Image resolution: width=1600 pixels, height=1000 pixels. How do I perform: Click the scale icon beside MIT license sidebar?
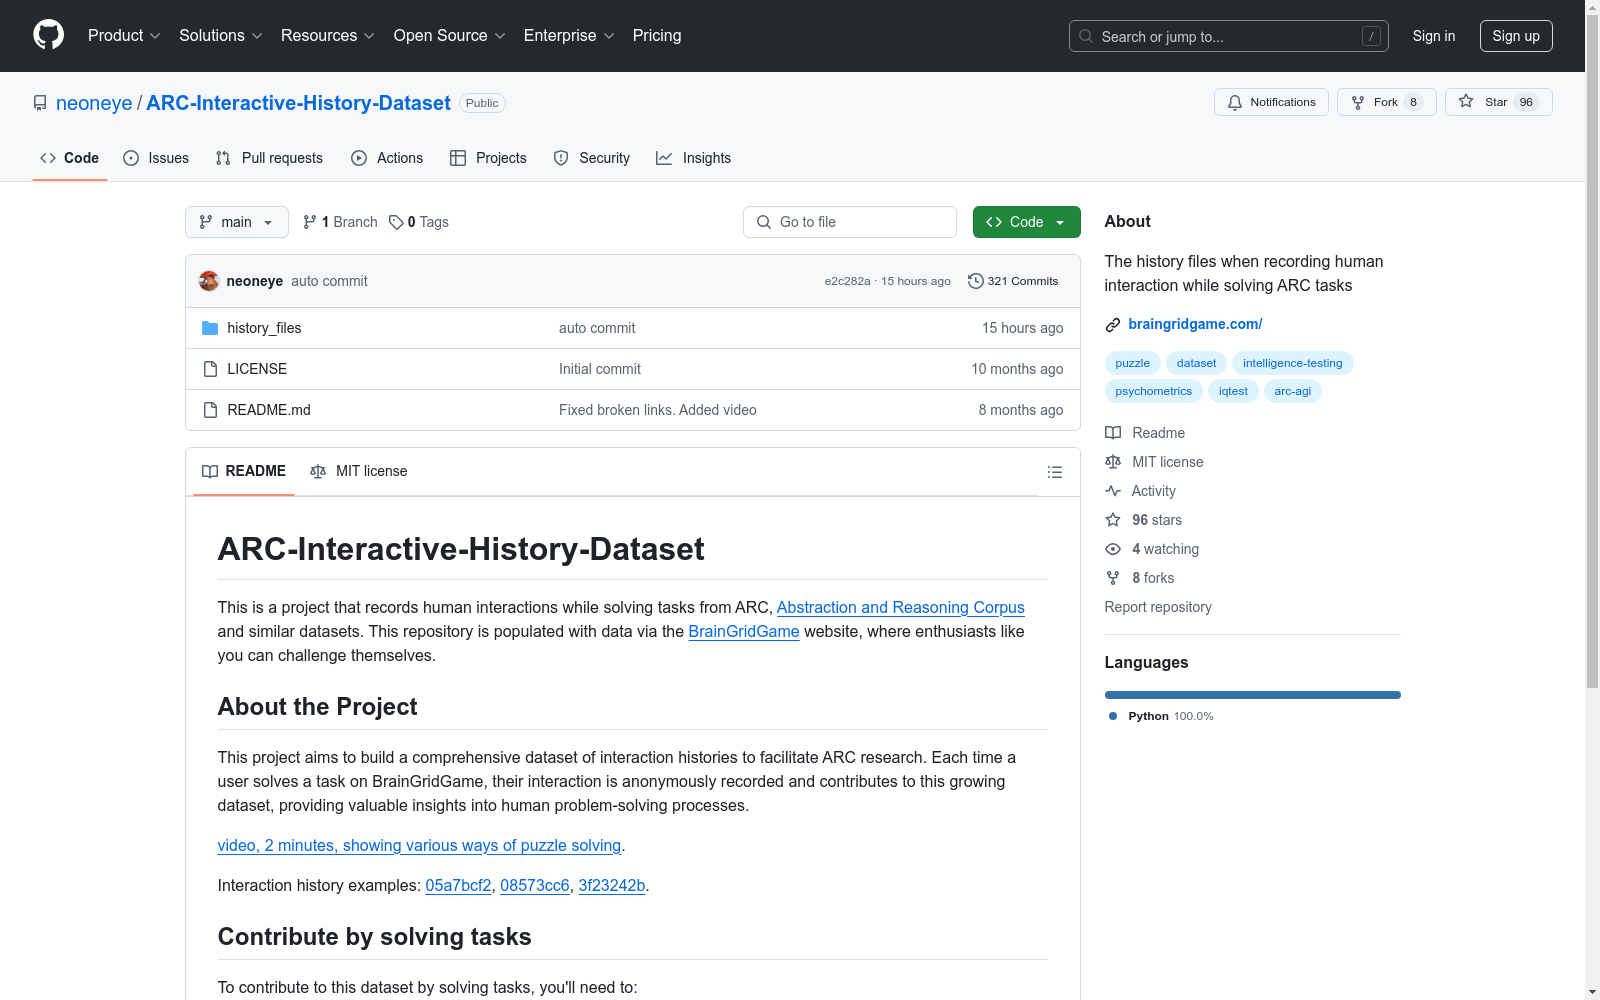(1113, 462)
